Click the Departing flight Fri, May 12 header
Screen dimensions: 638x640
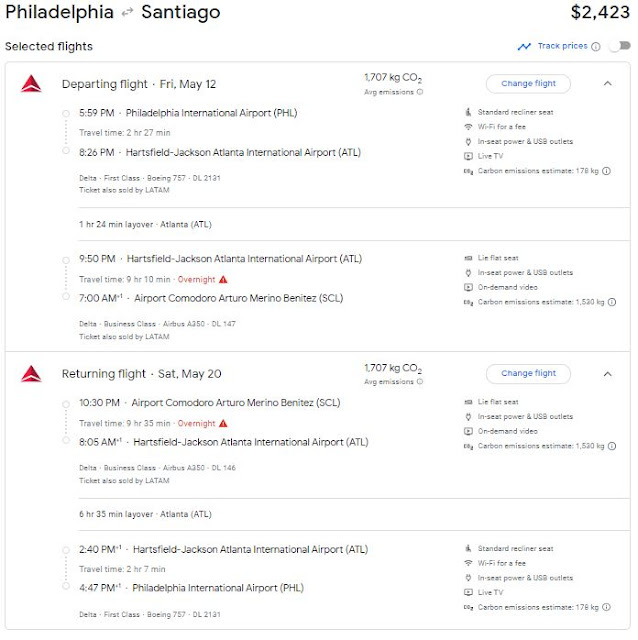click(x=138, y=84)
